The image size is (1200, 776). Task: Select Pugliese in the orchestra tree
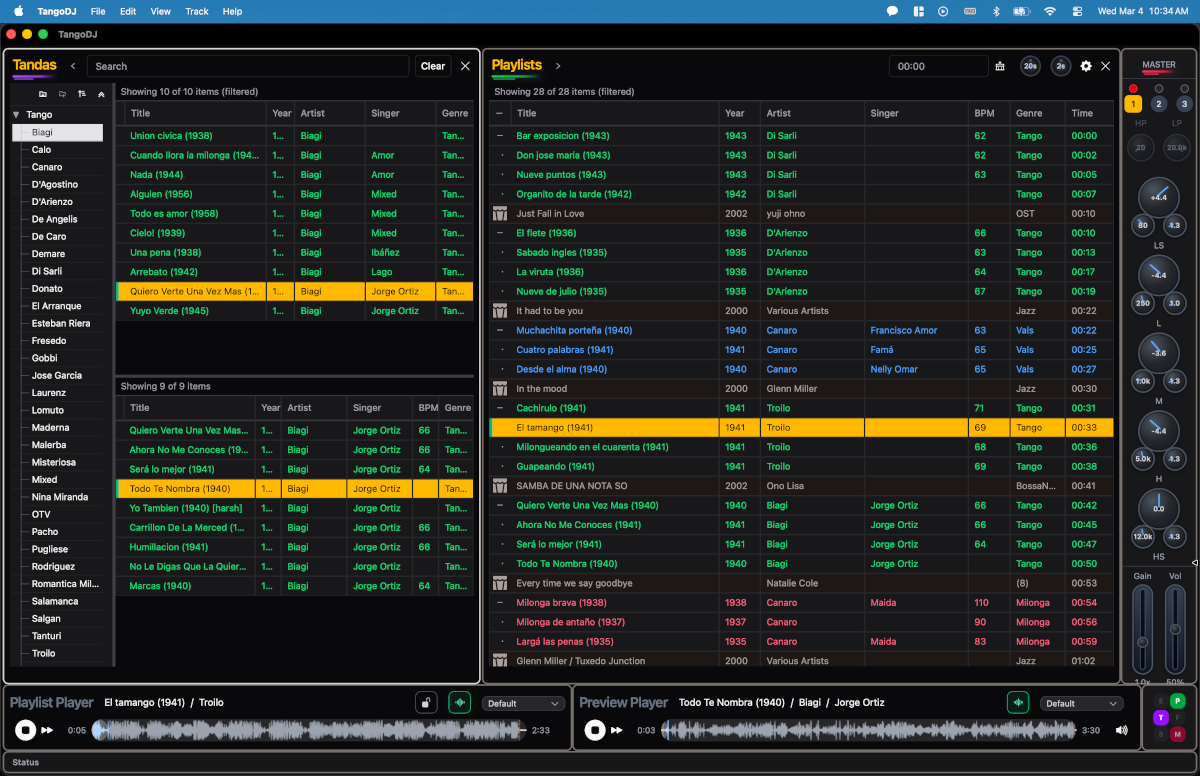[x=50, y=549]
